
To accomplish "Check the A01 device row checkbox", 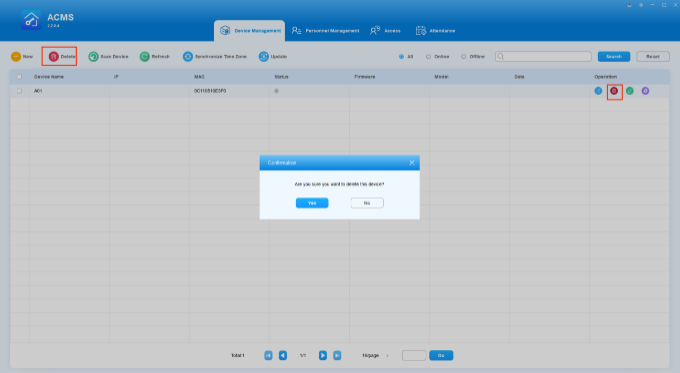I will (19, 91).
